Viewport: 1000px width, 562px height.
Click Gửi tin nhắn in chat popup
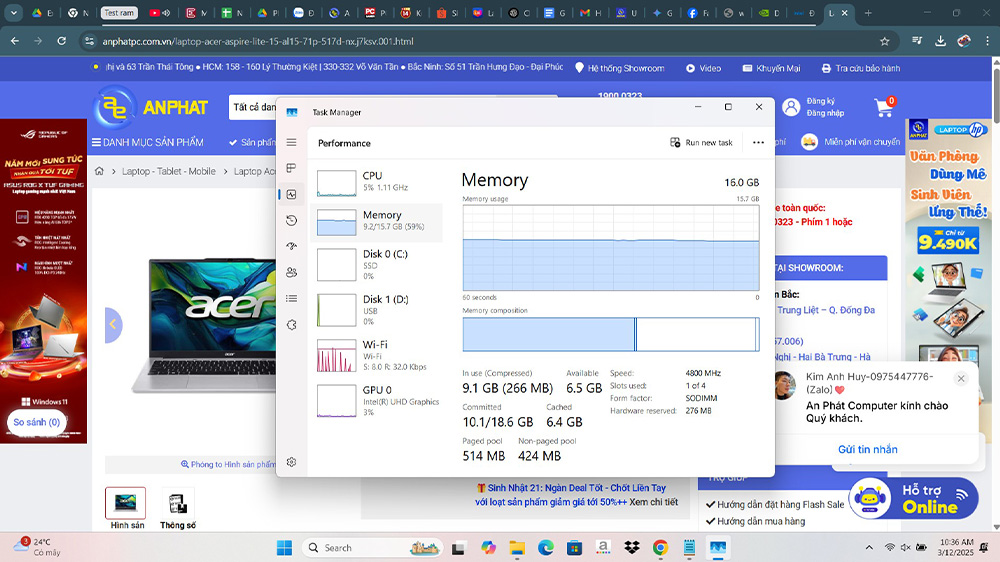click(x=867, y=449)
